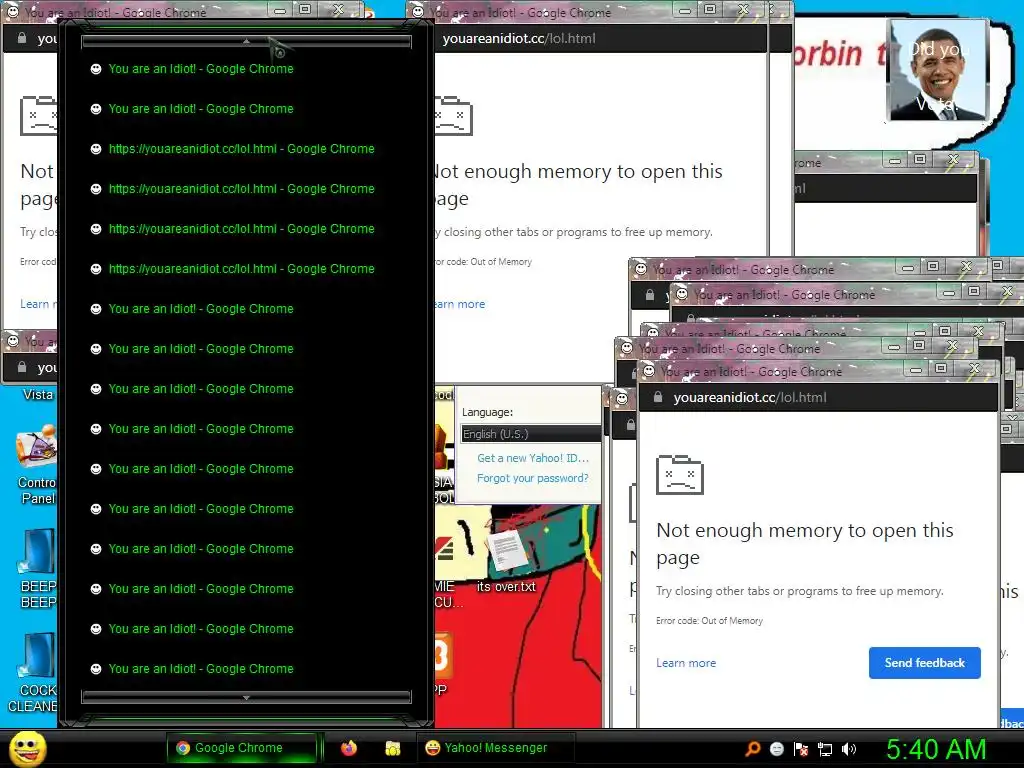Viewport: 1024px width, 768px height.
Task: Select the Control Panel desktop icon
Action: 37,466
